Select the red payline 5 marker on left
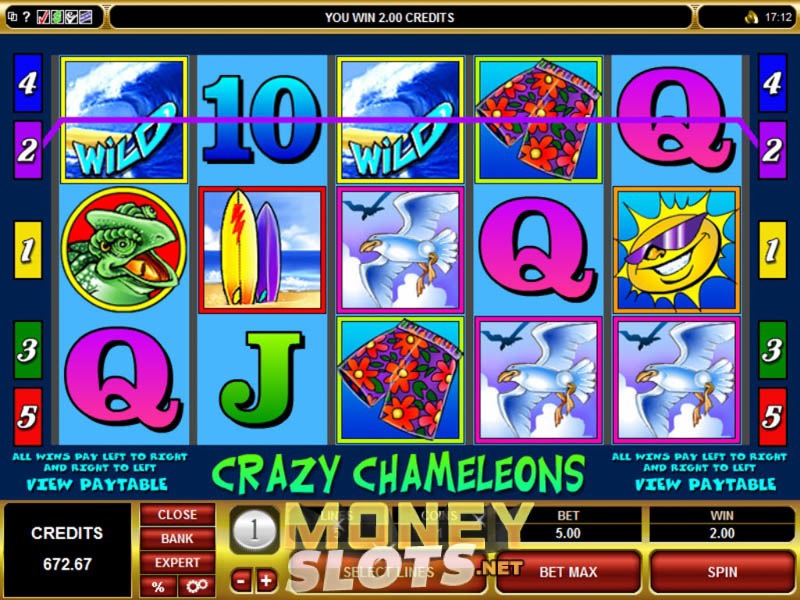 click(28, 416)
